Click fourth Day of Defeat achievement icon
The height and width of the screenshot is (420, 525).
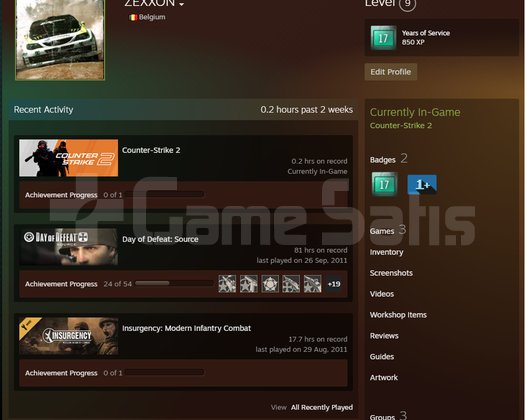291,284
